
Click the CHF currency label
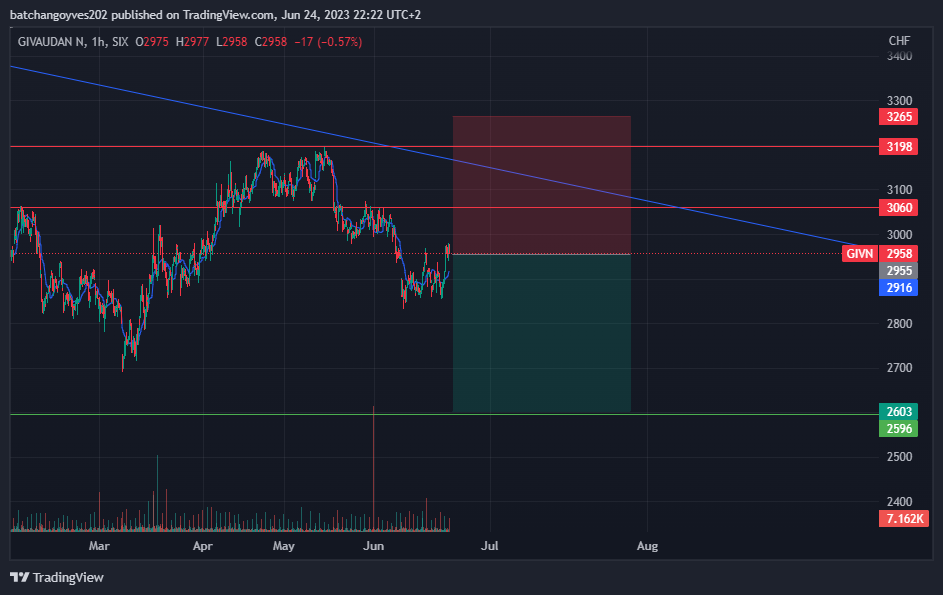coord(899,41)
